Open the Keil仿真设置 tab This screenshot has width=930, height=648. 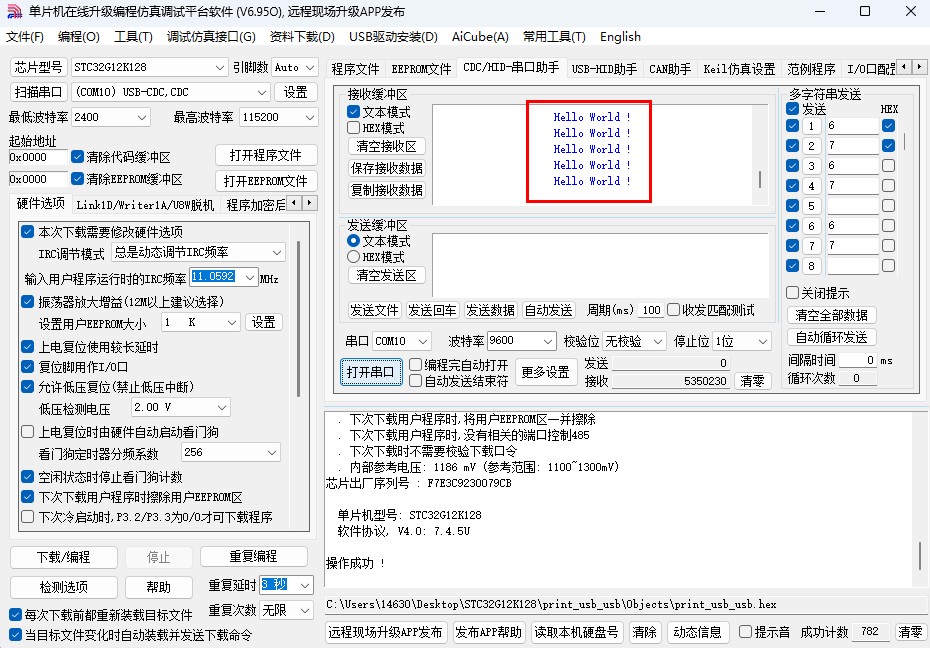pos(739,69)
